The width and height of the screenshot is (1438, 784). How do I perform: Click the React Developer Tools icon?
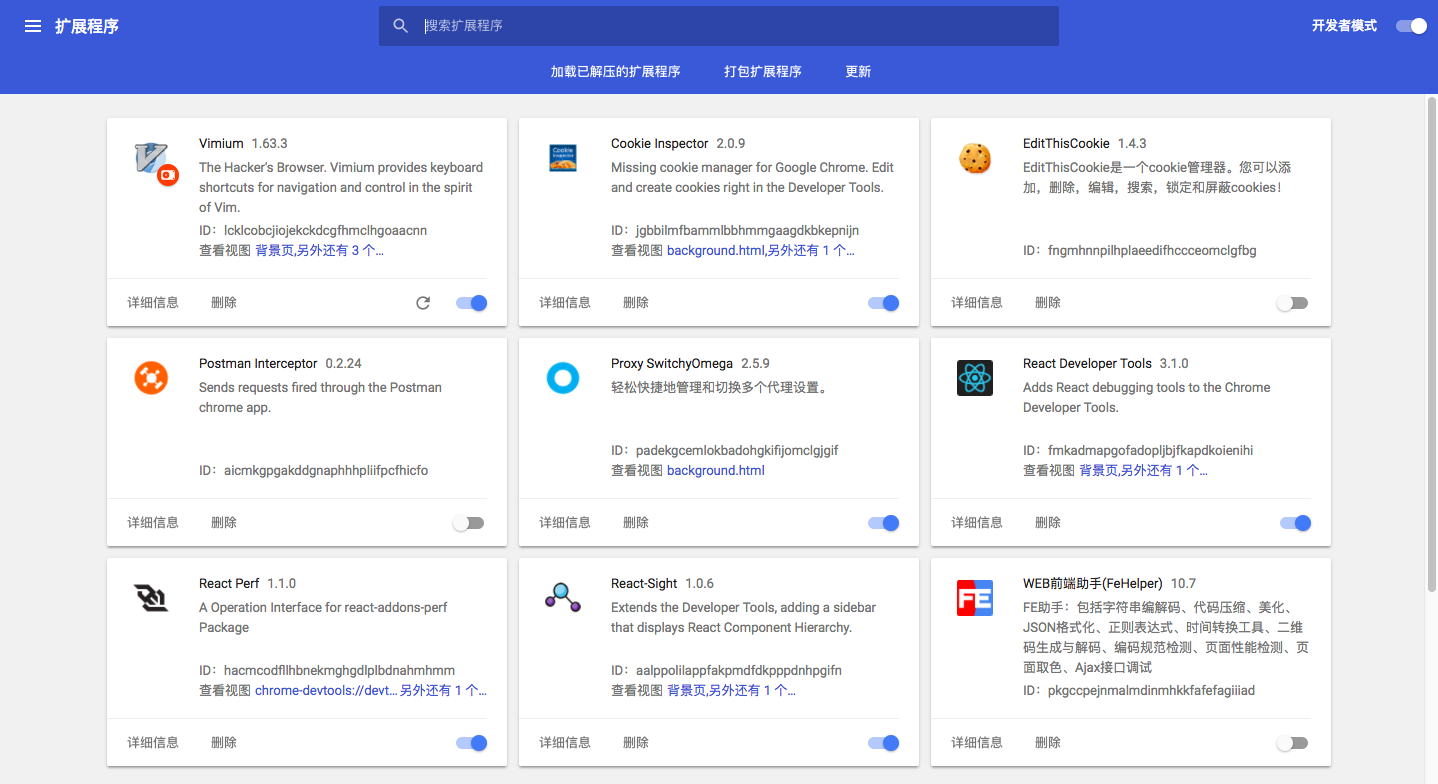pos(975,378)
